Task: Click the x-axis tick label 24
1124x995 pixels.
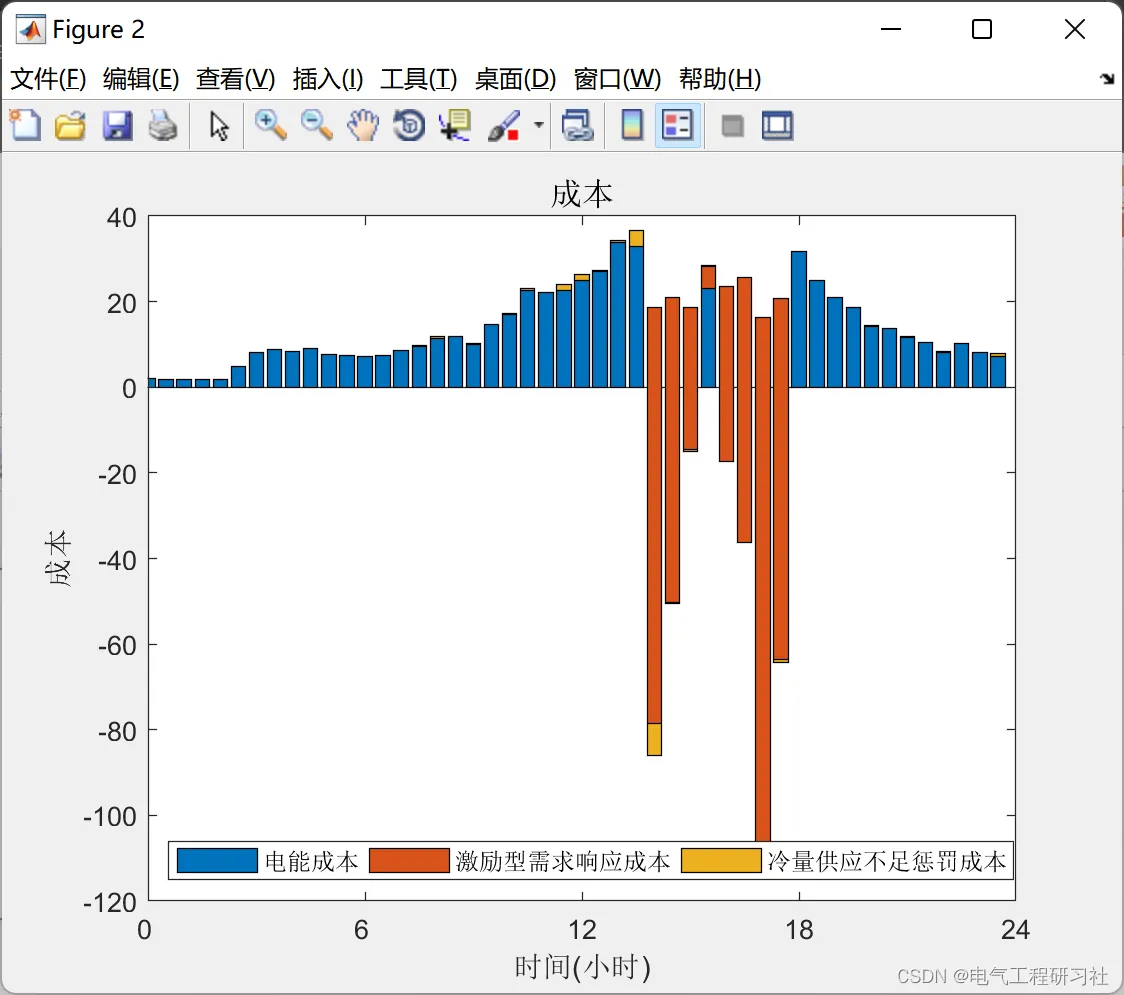Action: coord(1015,930)
